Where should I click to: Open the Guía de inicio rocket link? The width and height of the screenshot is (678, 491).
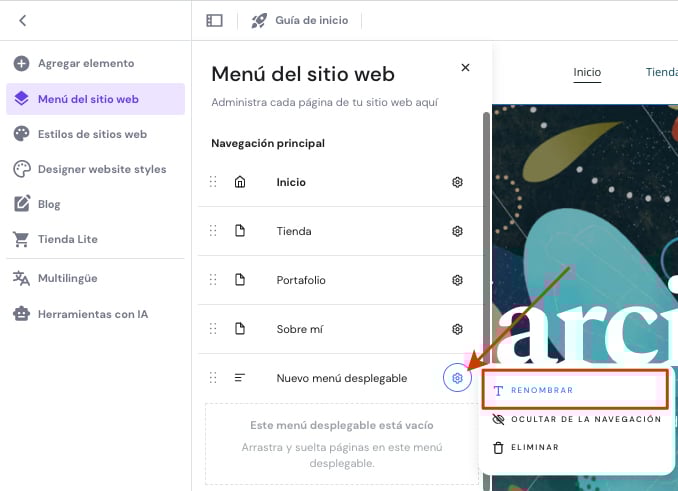pos(299,20)
